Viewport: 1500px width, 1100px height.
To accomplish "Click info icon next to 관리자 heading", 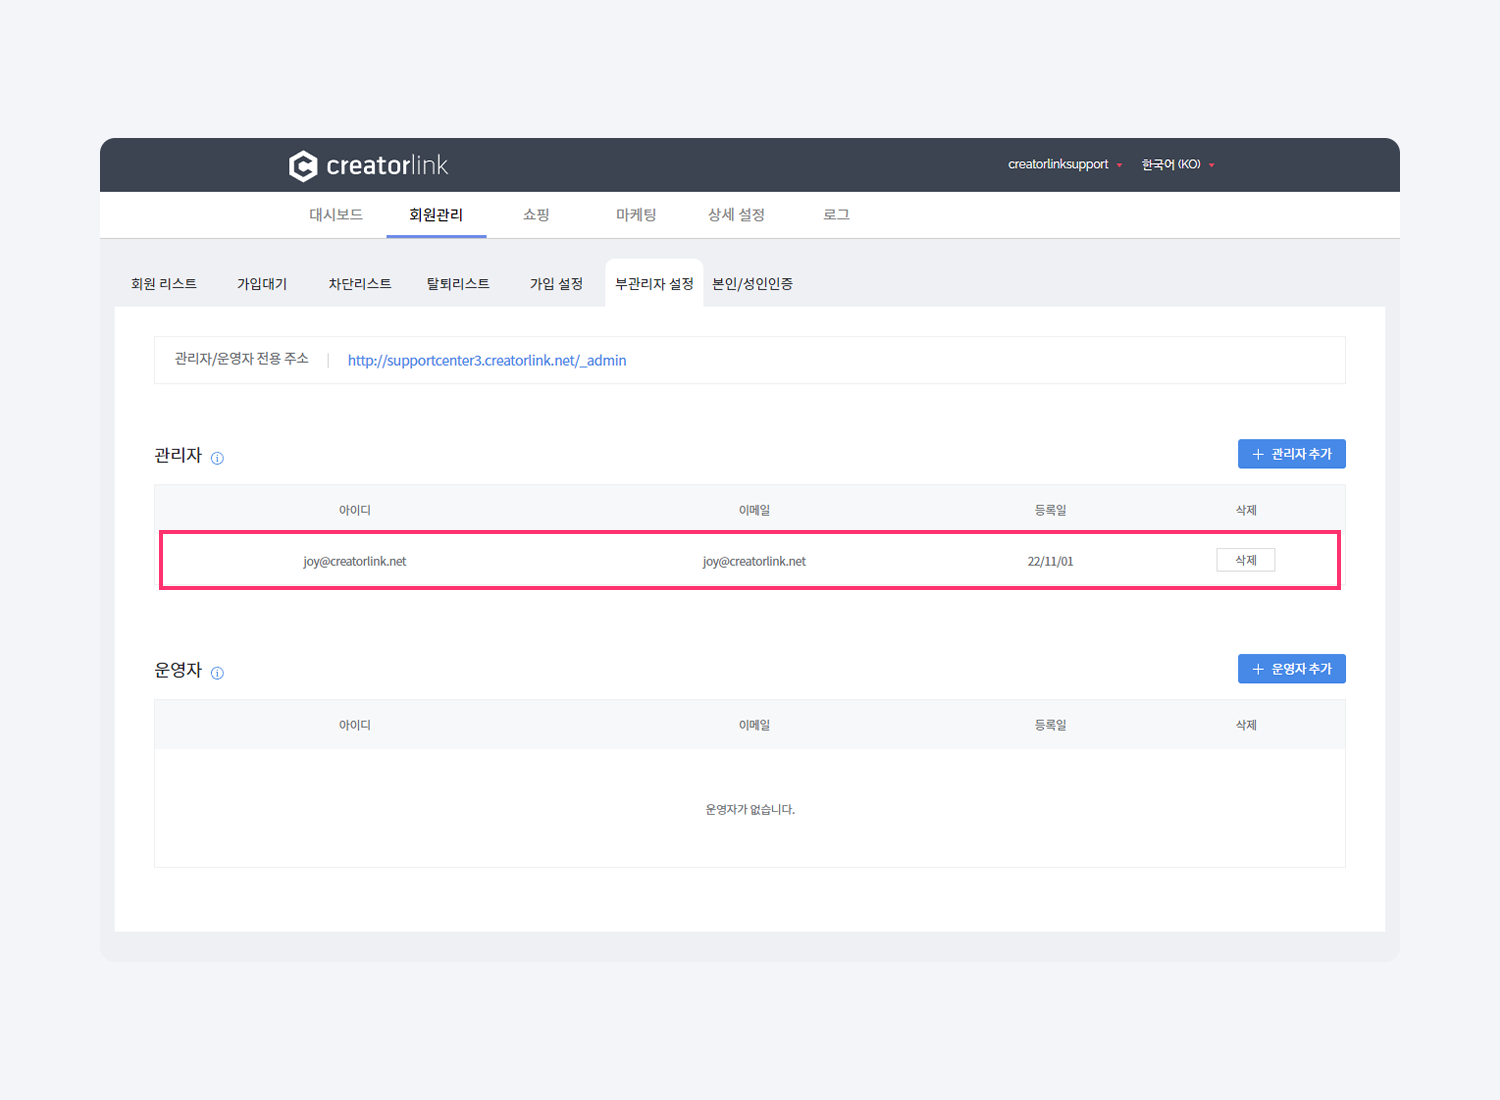I will (x=217, y=458).
